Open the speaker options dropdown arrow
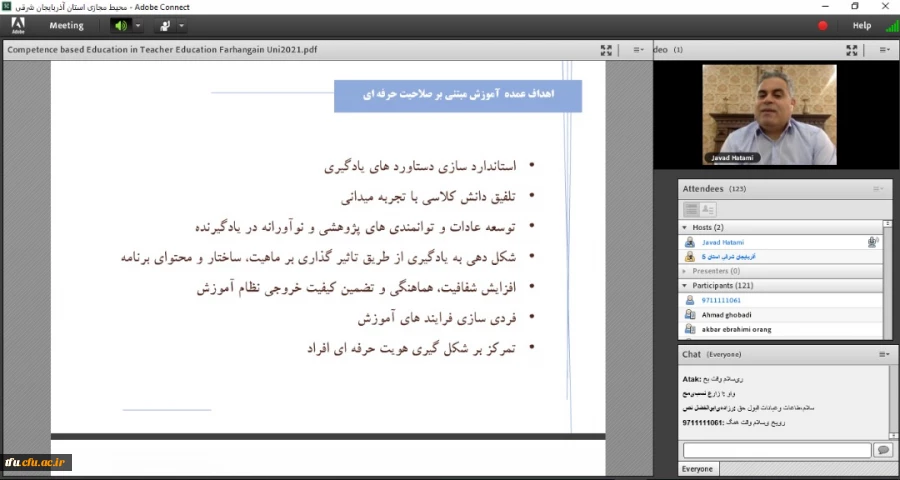Viewport: 900px width, 480px height. click(x=138, y=26)
